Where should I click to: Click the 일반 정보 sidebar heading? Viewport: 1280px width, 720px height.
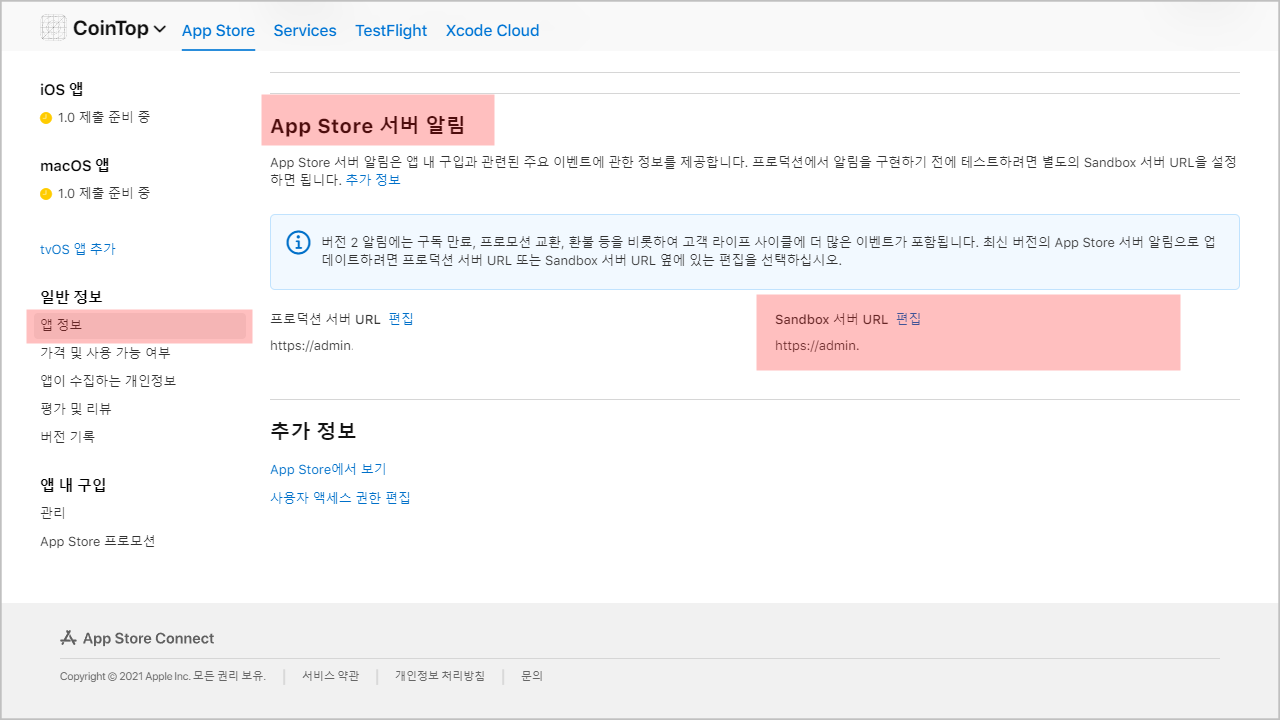tap(71, 297)
